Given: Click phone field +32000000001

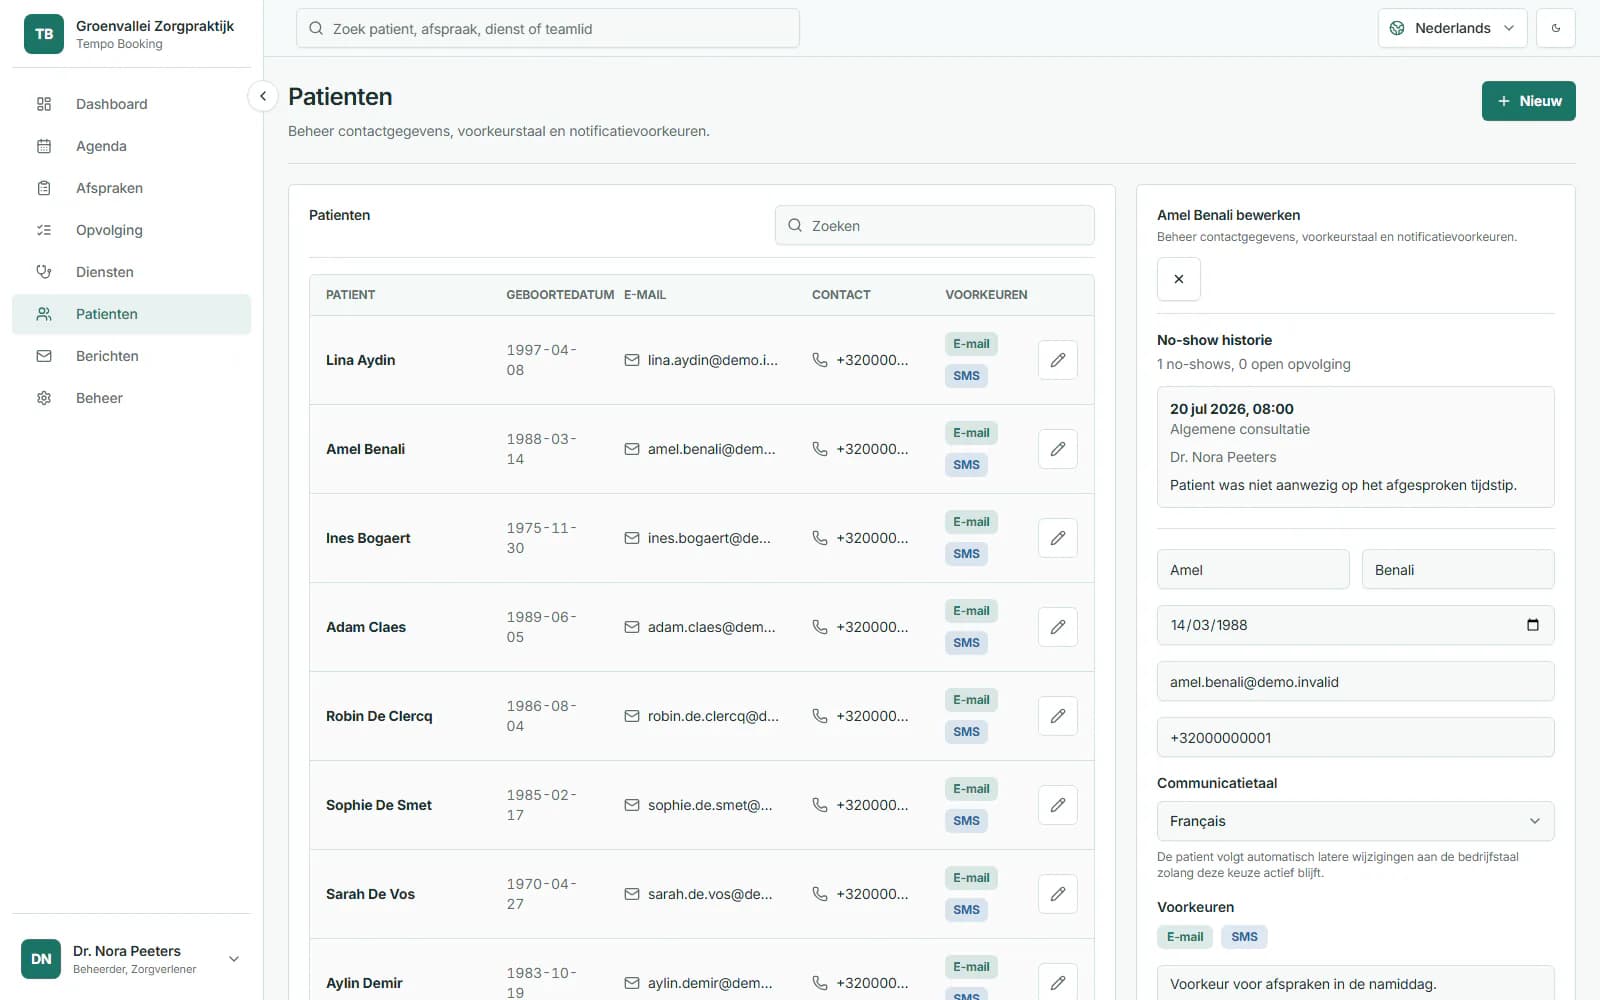Looking at the screenshot, I should [1355, 738].
